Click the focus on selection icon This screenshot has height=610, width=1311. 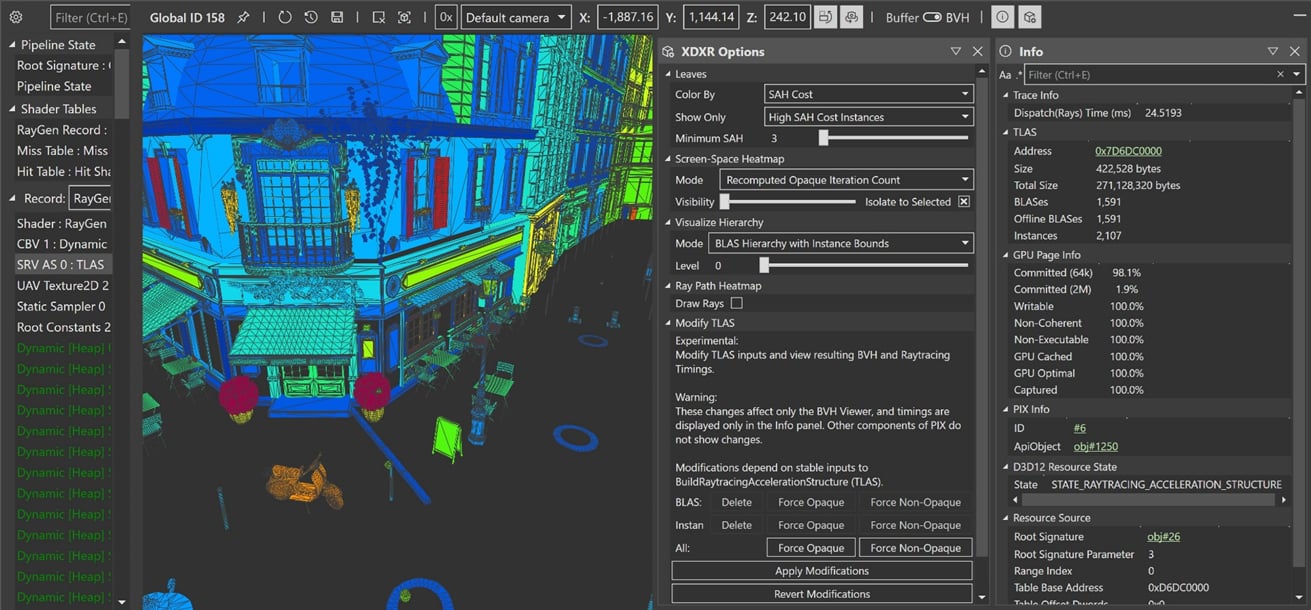pyautogui.click(x=404, y=17)
